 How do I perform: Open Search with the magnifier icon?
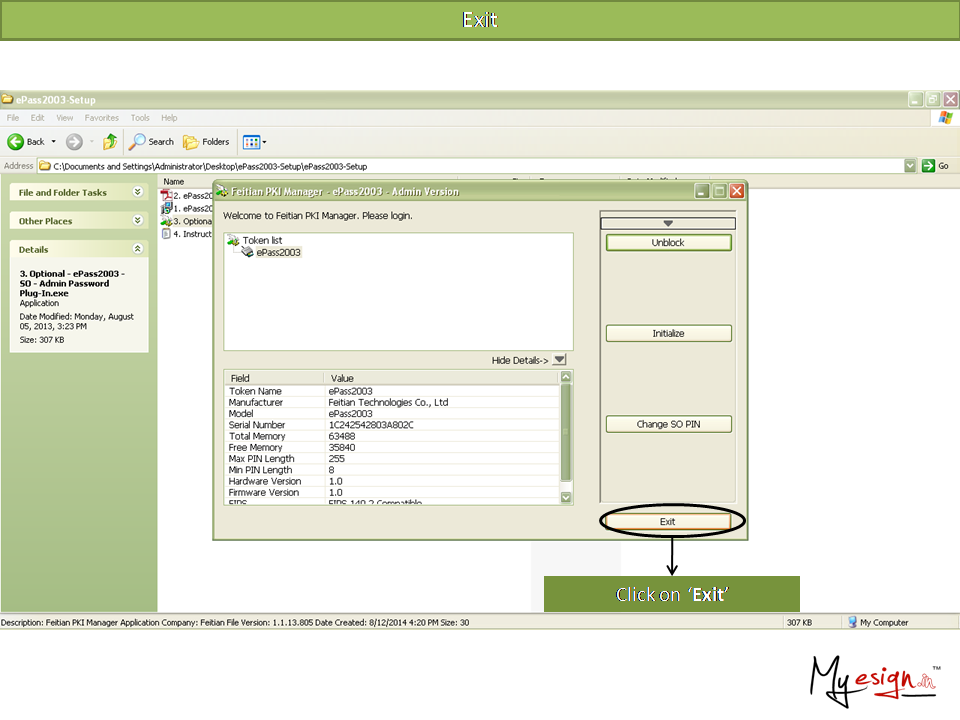(x=138, y=142)
